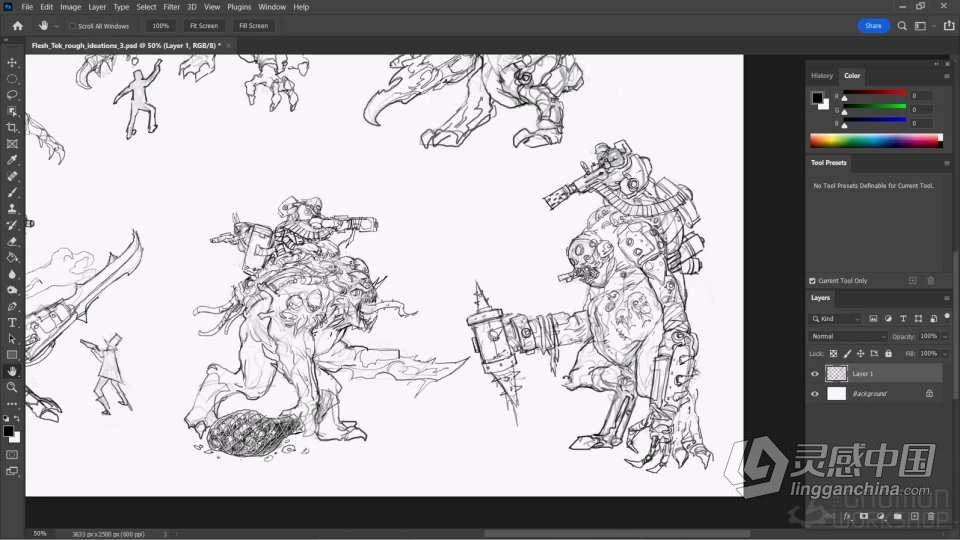This screenshot has width=960, height=540.
Task: Open the Color panel menu
Action: (x=947, y=76)
